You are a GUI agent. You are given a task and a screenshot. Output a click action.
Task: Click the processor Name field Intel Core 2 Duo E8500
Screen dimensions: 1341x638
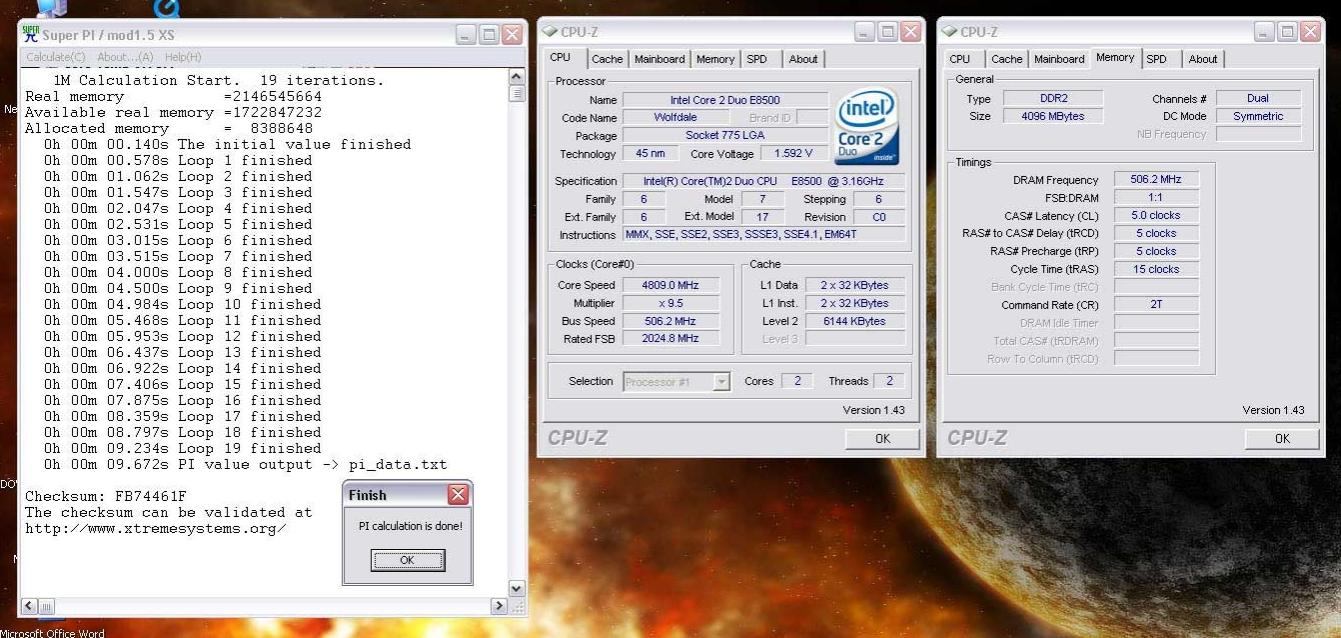725,100
